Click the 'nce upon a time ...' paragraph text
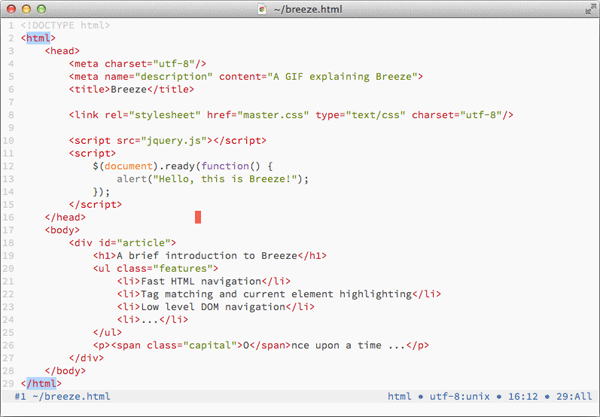 pyautogui.click(x=348, y=345)
